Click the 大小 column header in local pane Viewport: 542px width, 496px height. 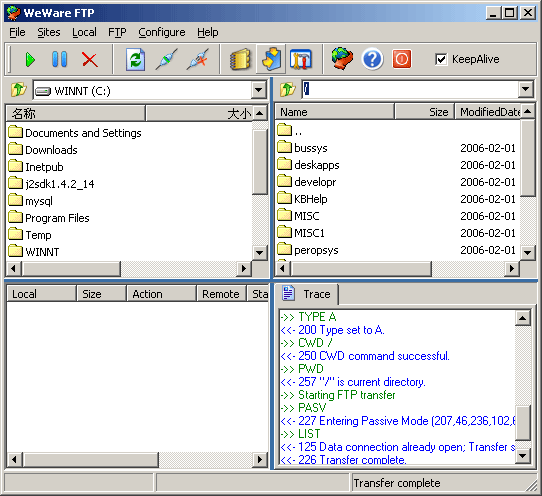click(199, 113)
